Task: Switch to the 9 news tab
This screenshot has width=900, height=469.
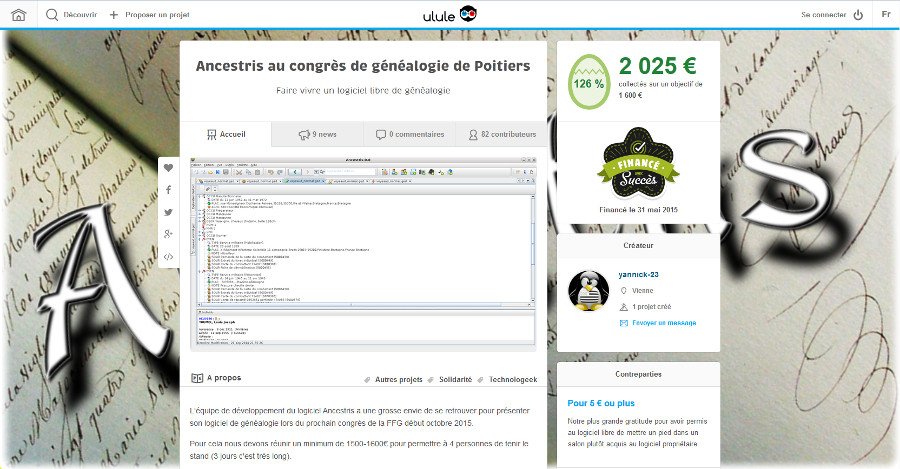Action: (317, 134)
